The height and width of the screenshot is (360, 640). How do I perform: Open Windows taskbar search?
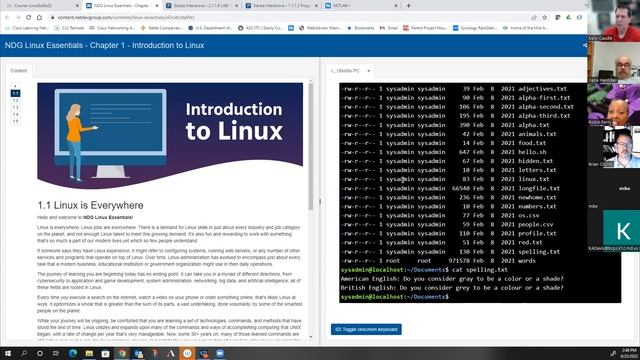click(x=24, y=353)
